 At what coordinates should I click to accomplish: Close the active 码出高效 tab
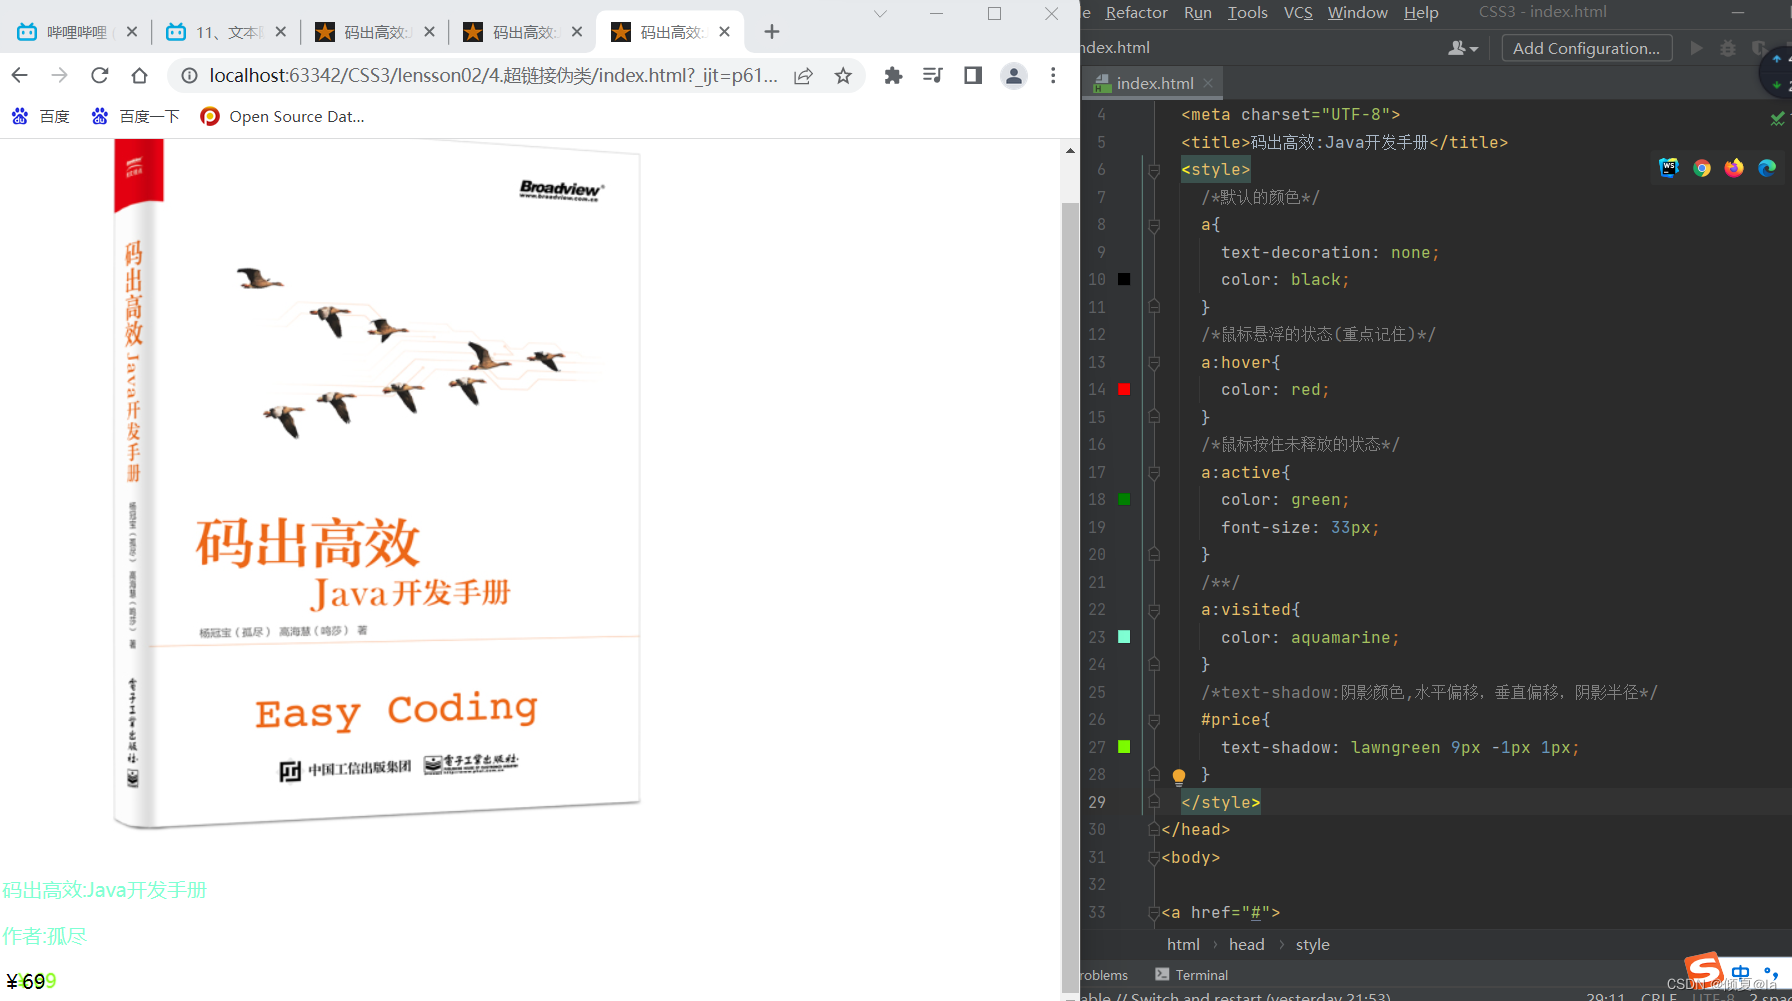(x=724, y=32)
